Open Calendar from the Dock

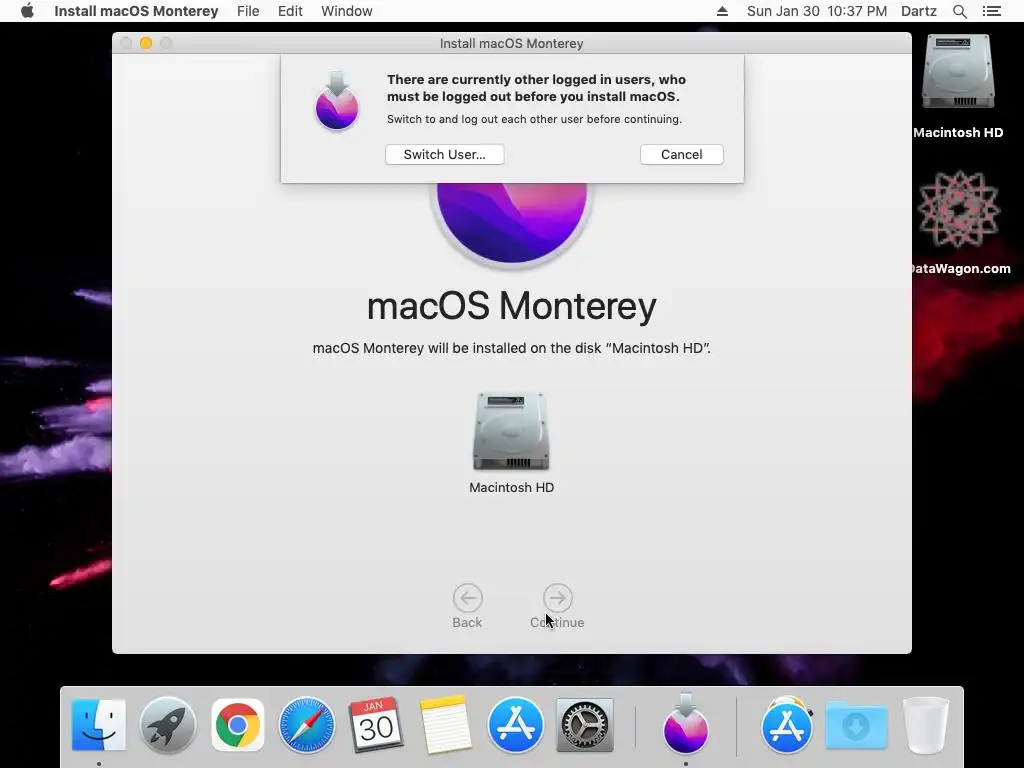pyautogui.click(x=376, y=724)
